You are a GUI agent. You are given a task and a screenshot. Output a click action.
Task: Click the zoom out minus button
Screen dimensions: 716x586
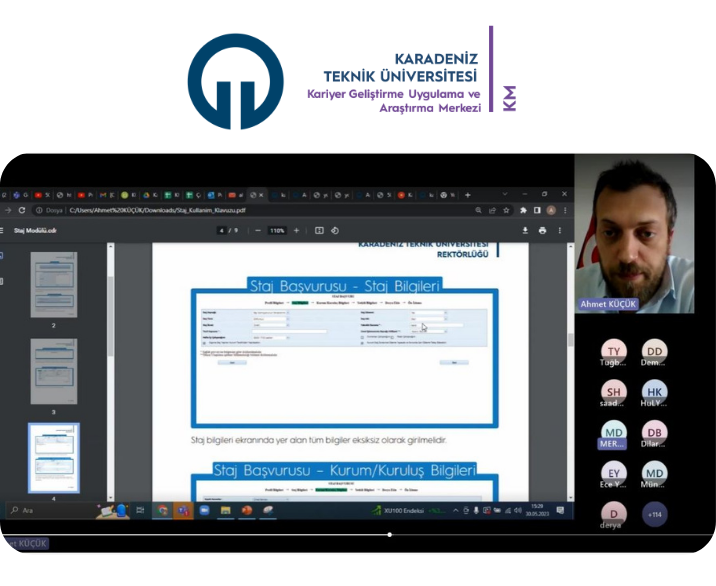[x=257, y=230]
